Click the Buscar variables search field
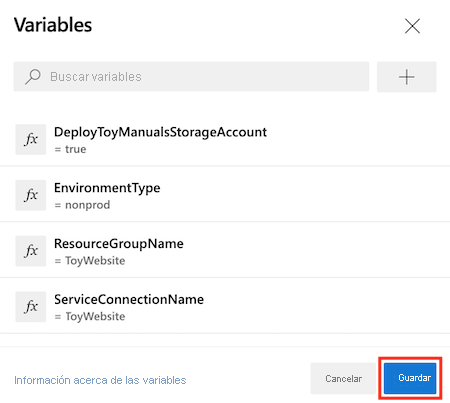This screenshot has width=450, height=403. click(x=191, y=76)
